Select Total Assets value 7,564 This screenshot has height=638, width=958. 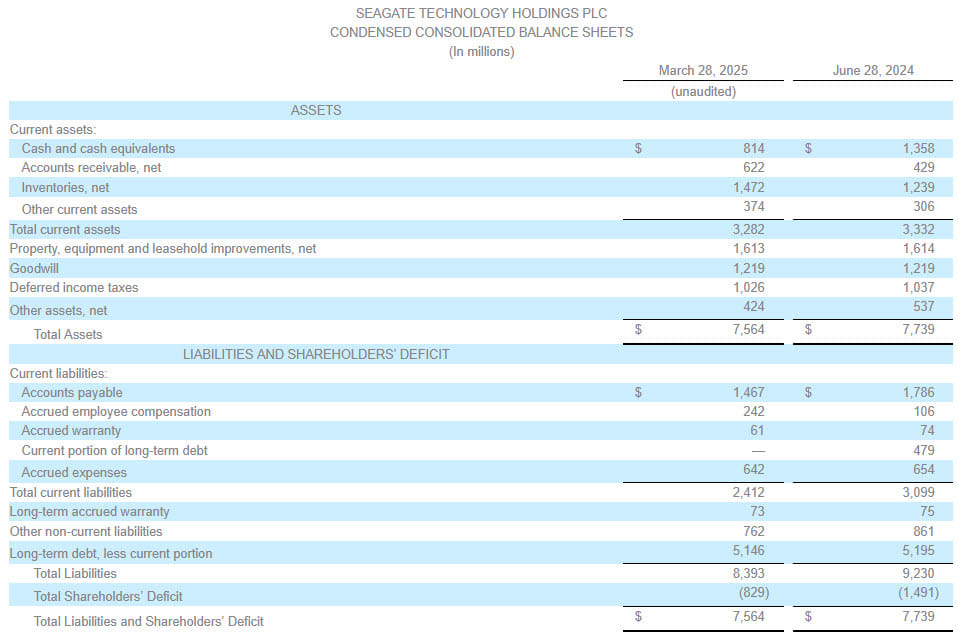click(x=748, y=329)
